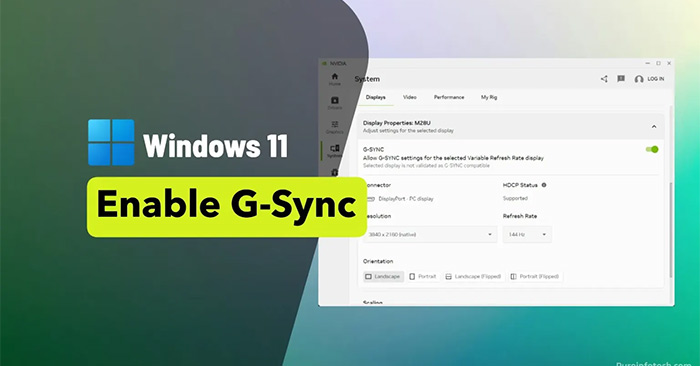Select the System sidebar icon

point(334,151)
